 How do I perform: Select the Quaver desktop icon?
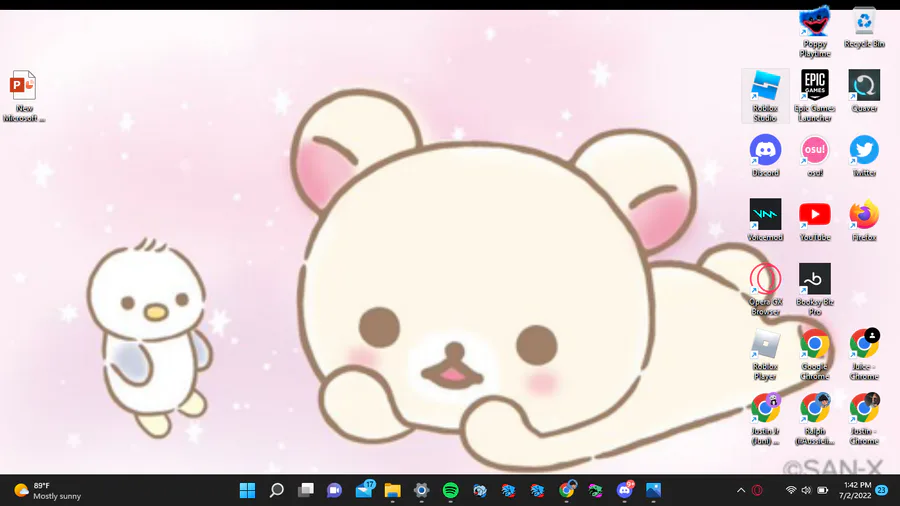pos(864,91)
